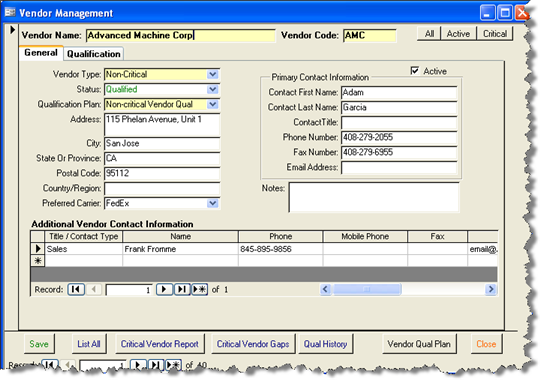Click the Vendor Management form icon in title bar

click(x=10, y=12)
